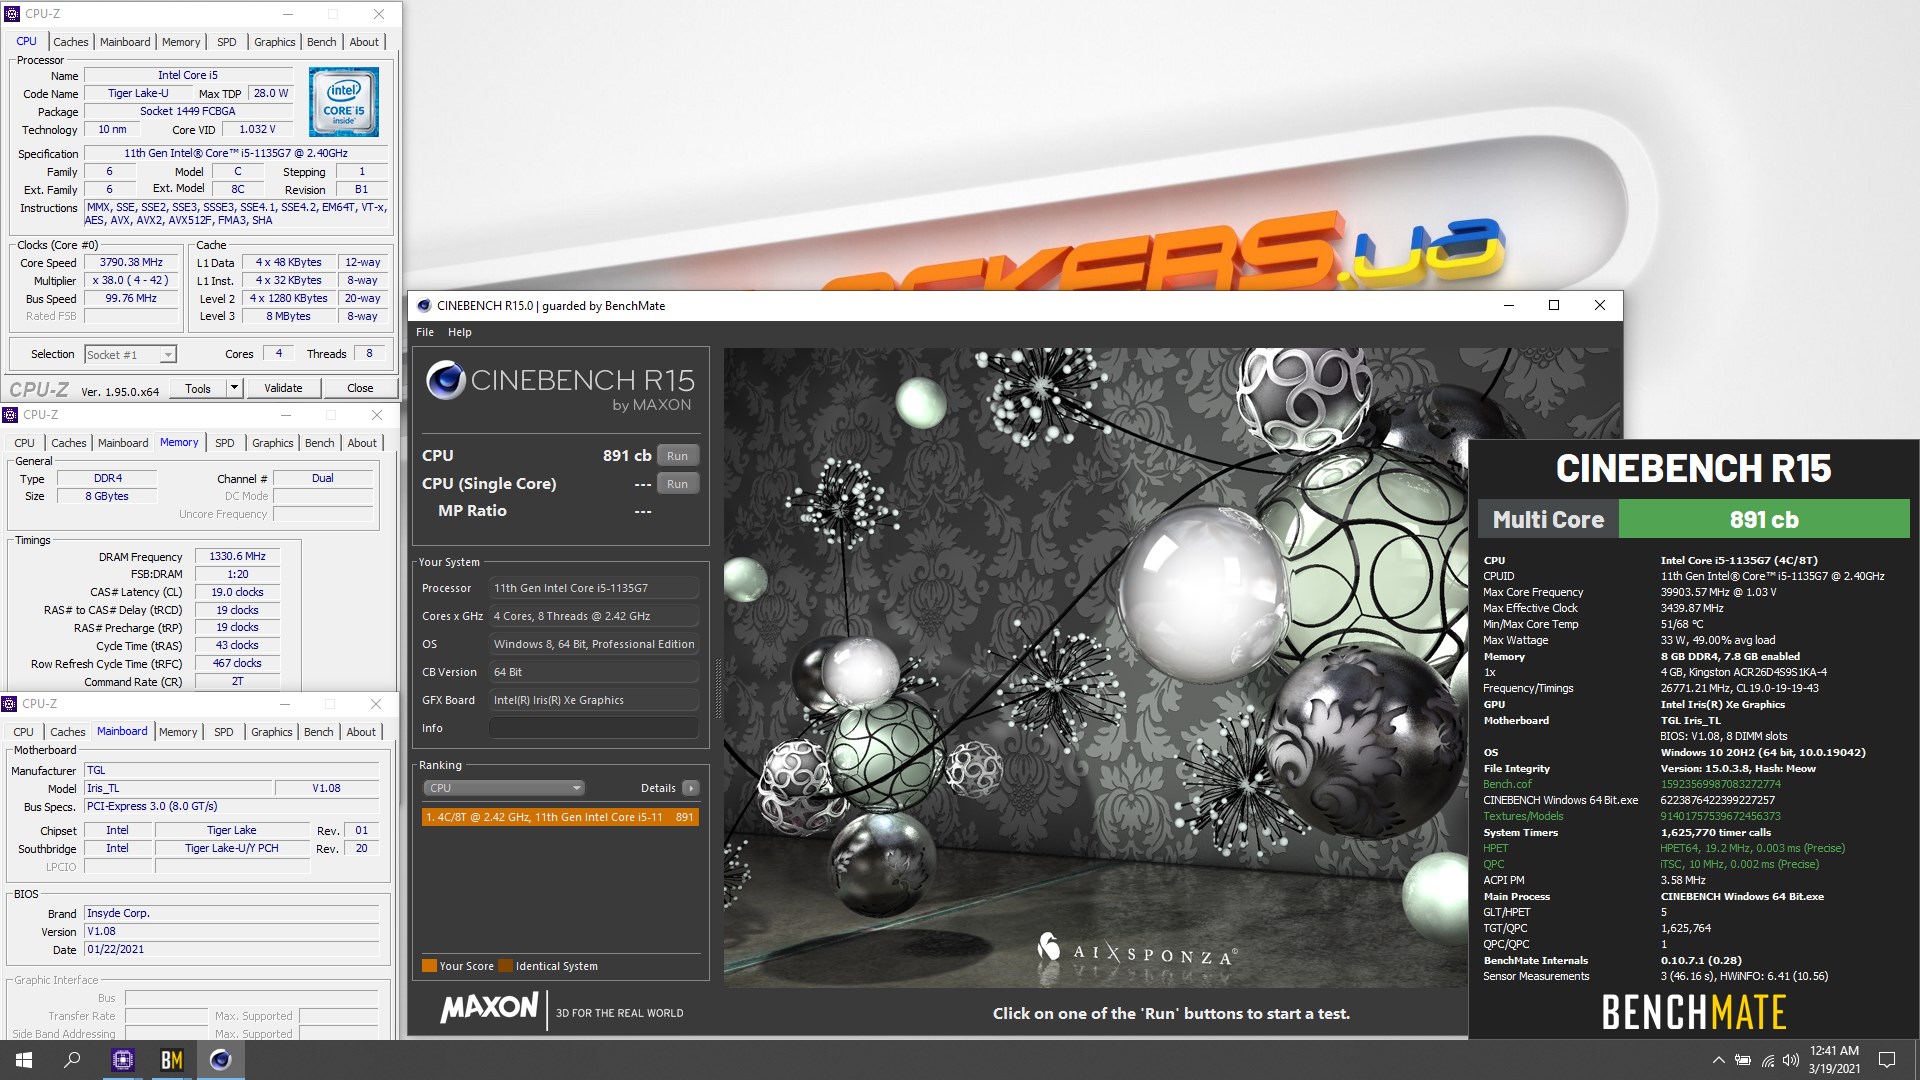Click the Intel Core i5 logo badge
Viewport: 1920px width, 1080px height.
343,102
